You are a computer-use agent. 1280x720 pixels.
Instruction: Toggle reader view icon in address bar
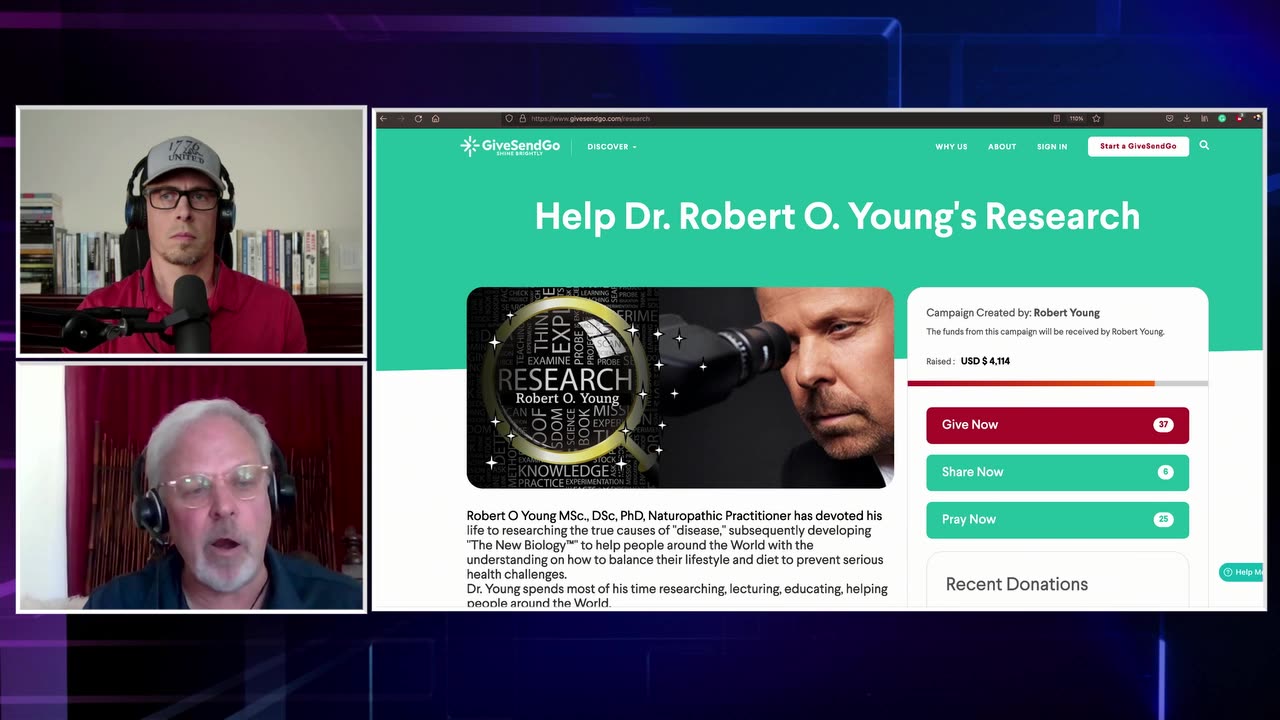pyautogui.click(x=1057, y=118)
